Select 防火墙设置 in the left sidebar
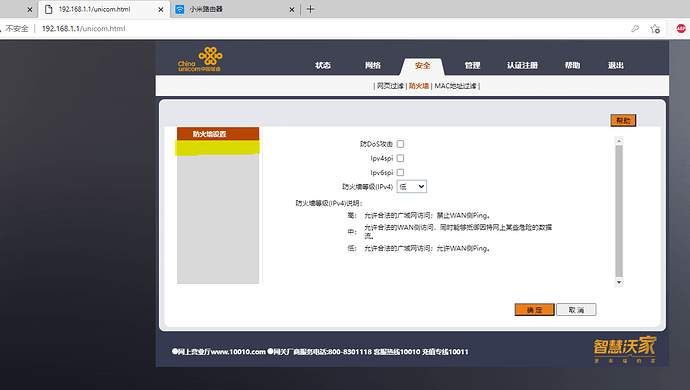 coord(218,134)
